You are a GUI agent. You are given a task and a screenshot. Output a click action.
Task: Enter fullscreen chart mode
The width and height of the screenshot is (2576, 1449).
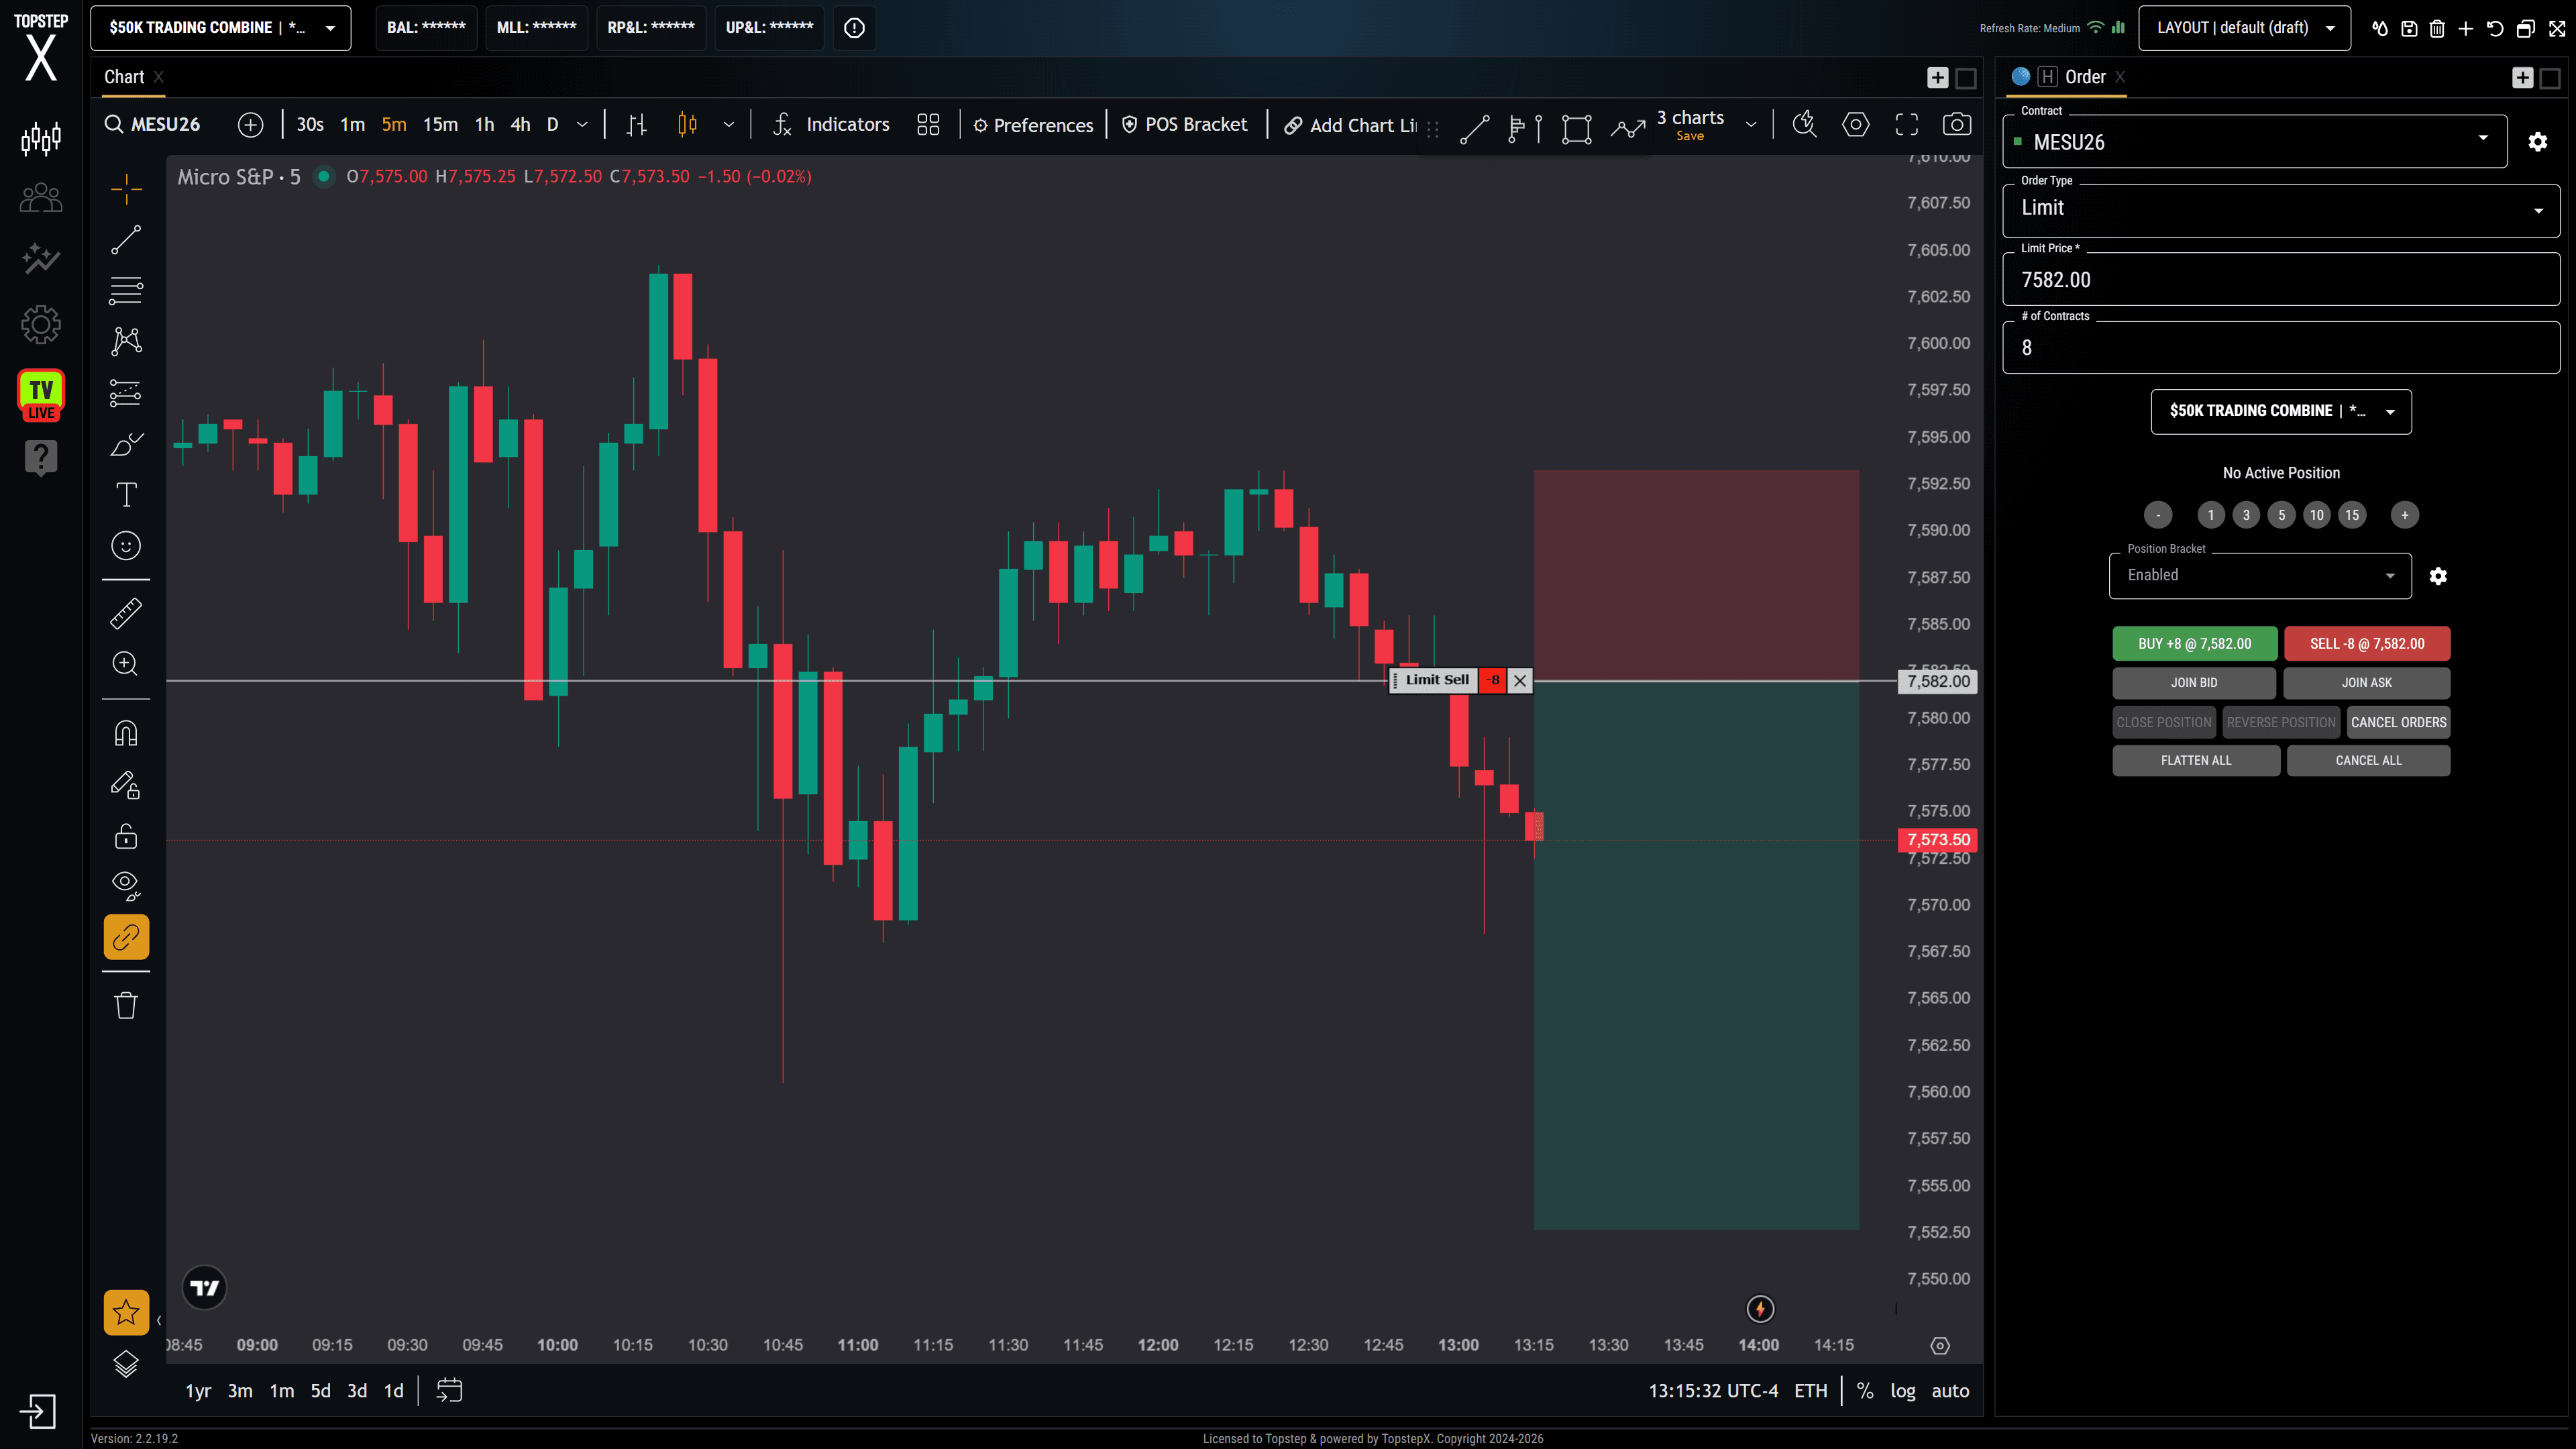(1907, 124)
